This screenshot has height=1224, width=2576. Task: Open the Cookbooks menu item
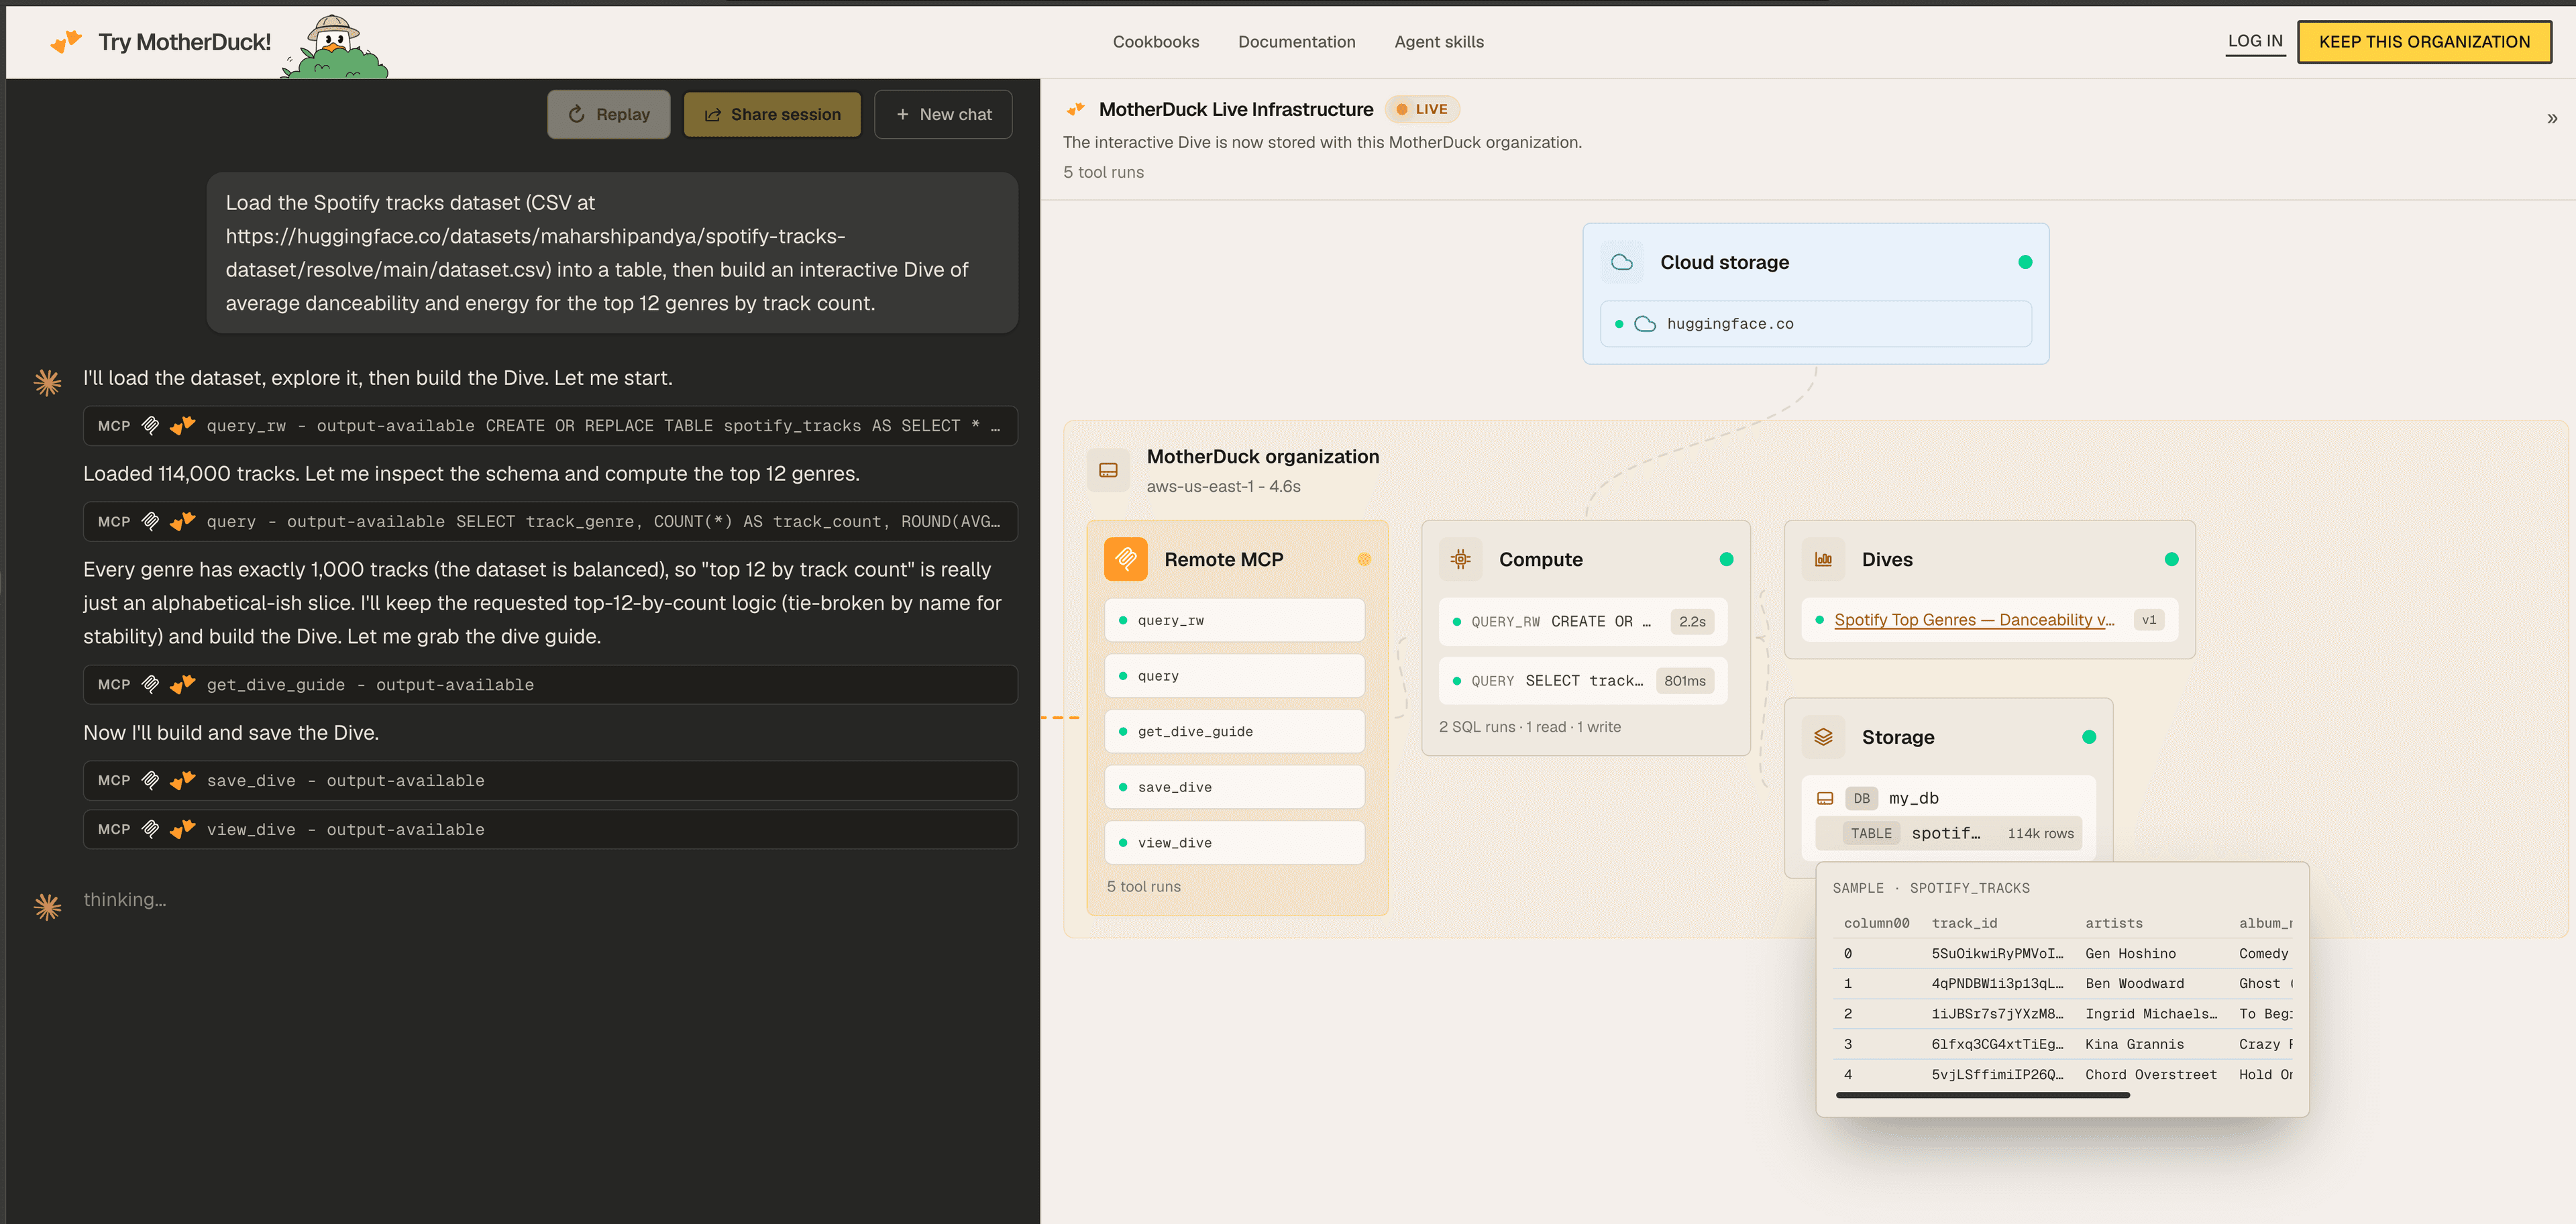(1156, 42)
